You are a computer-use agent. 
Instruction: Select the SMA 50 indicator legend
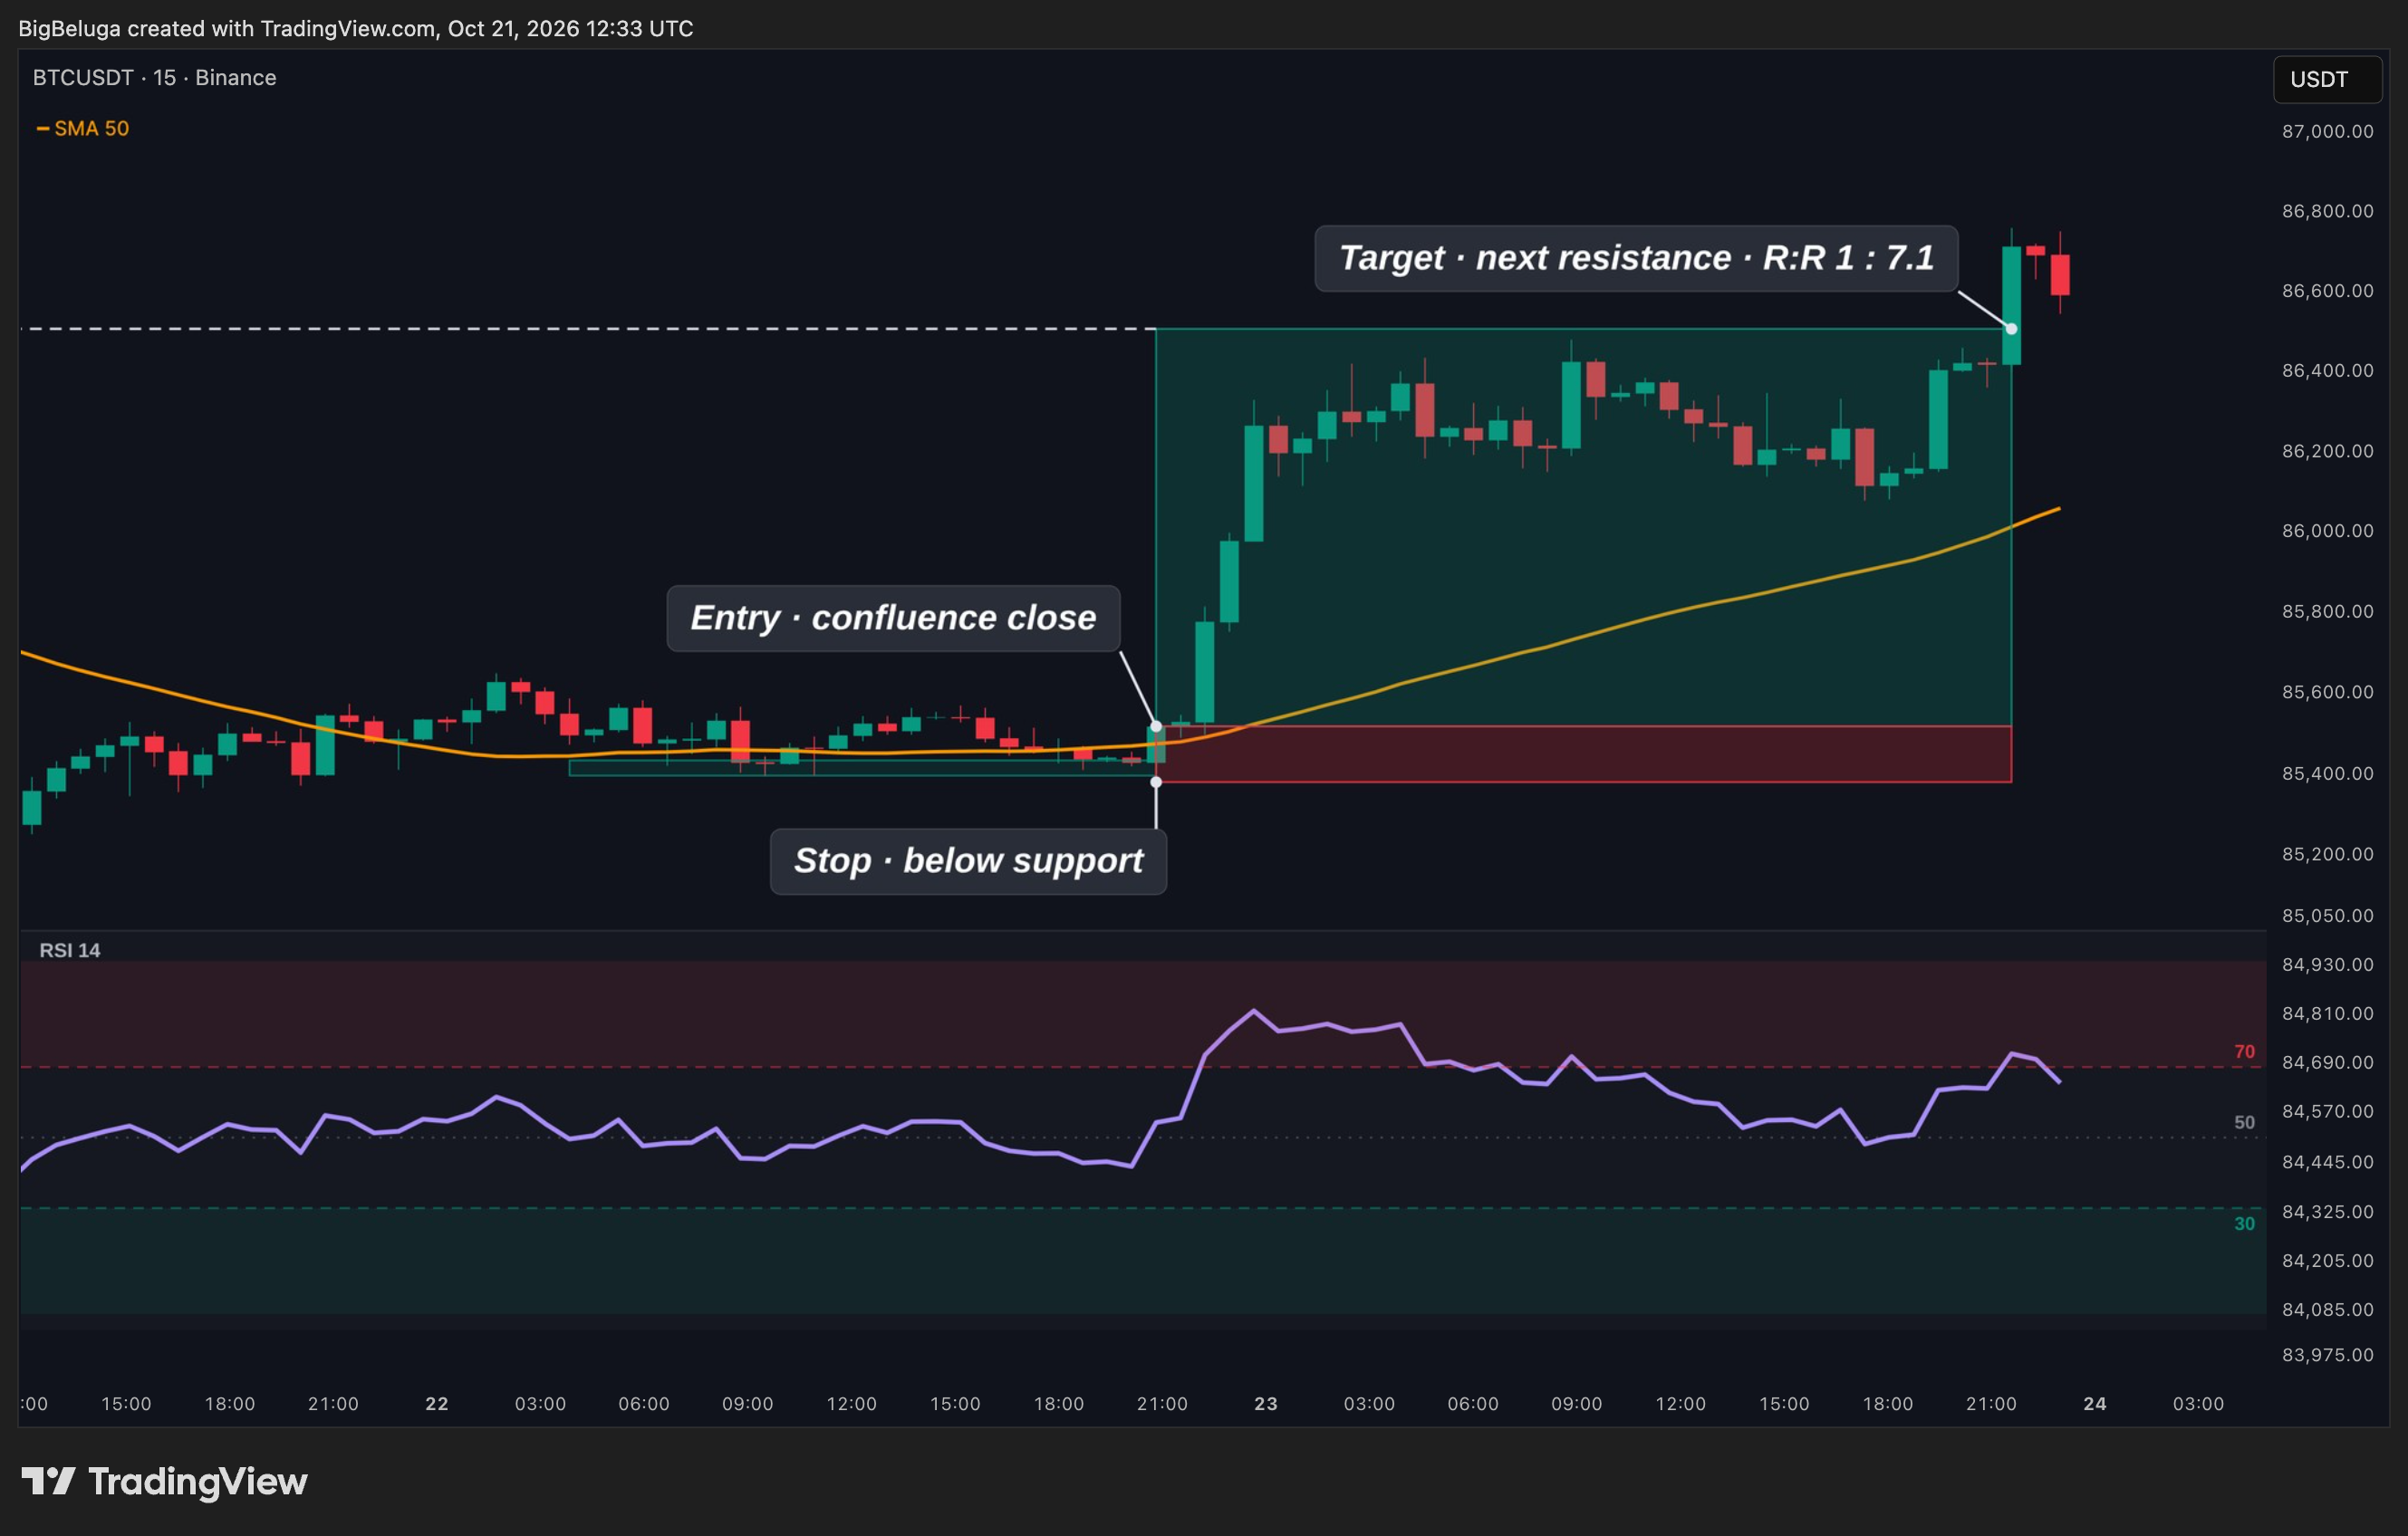83,128
